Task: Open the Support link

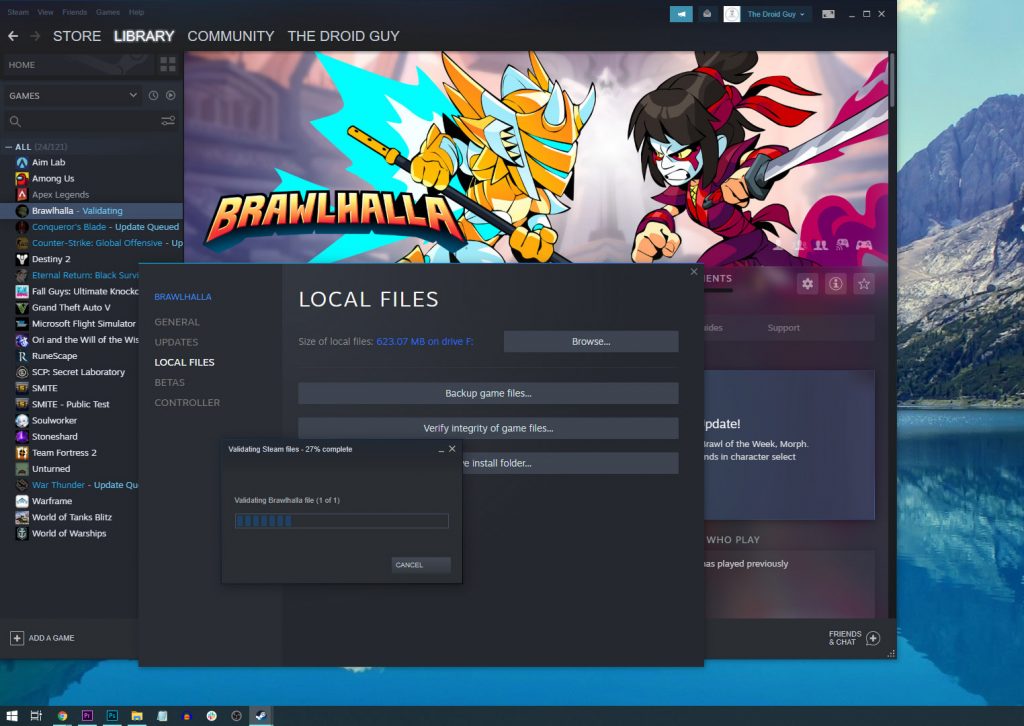Action: 784,328
